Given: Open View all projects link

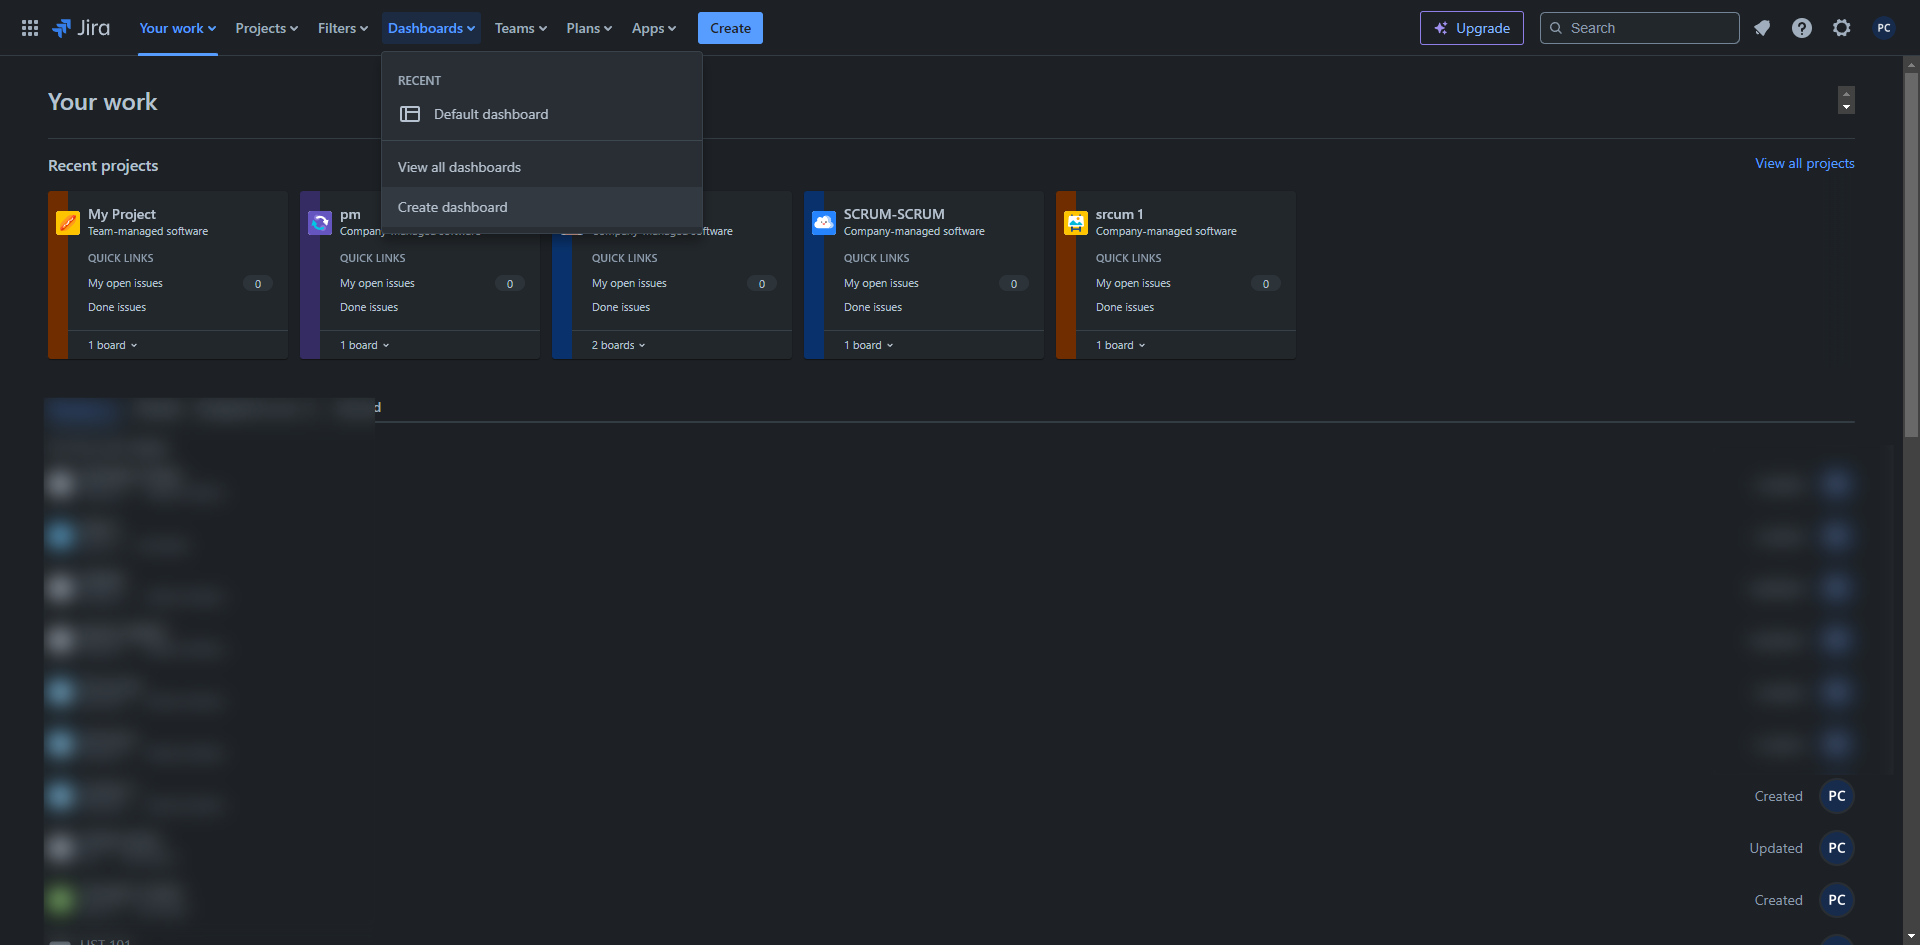Looking at the screenshot, I should (x=1804, y=163).
